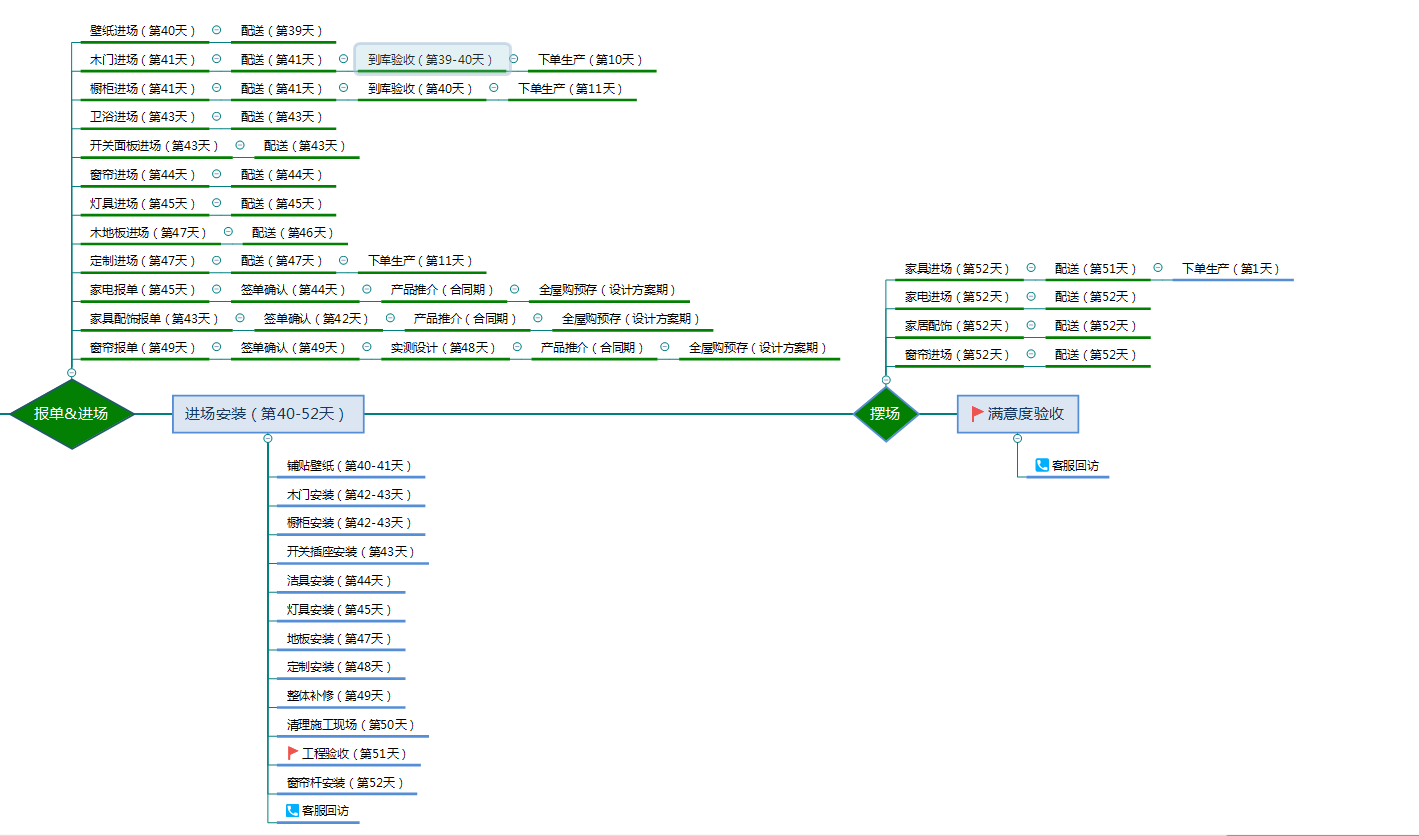Collapse children below 进场安装（第40-52天）

point(268,438)
